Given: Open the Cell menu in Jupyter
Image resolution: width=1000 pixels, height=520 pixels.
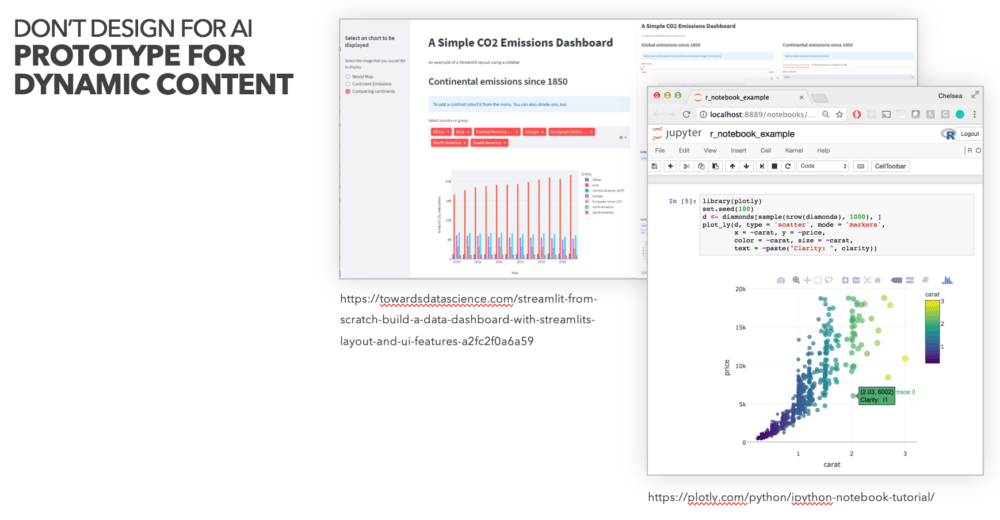Looking at the screenshot, I should (766, 151).
